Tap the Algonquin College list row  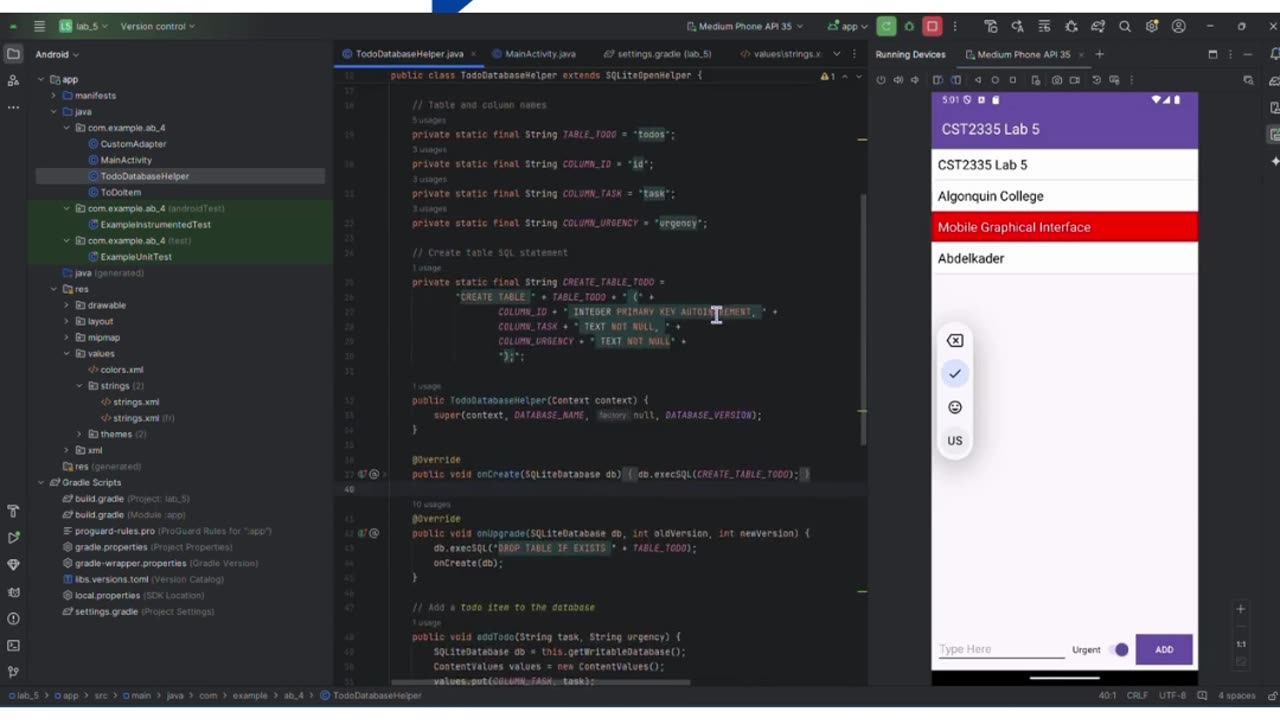[x=1064, y=196]
